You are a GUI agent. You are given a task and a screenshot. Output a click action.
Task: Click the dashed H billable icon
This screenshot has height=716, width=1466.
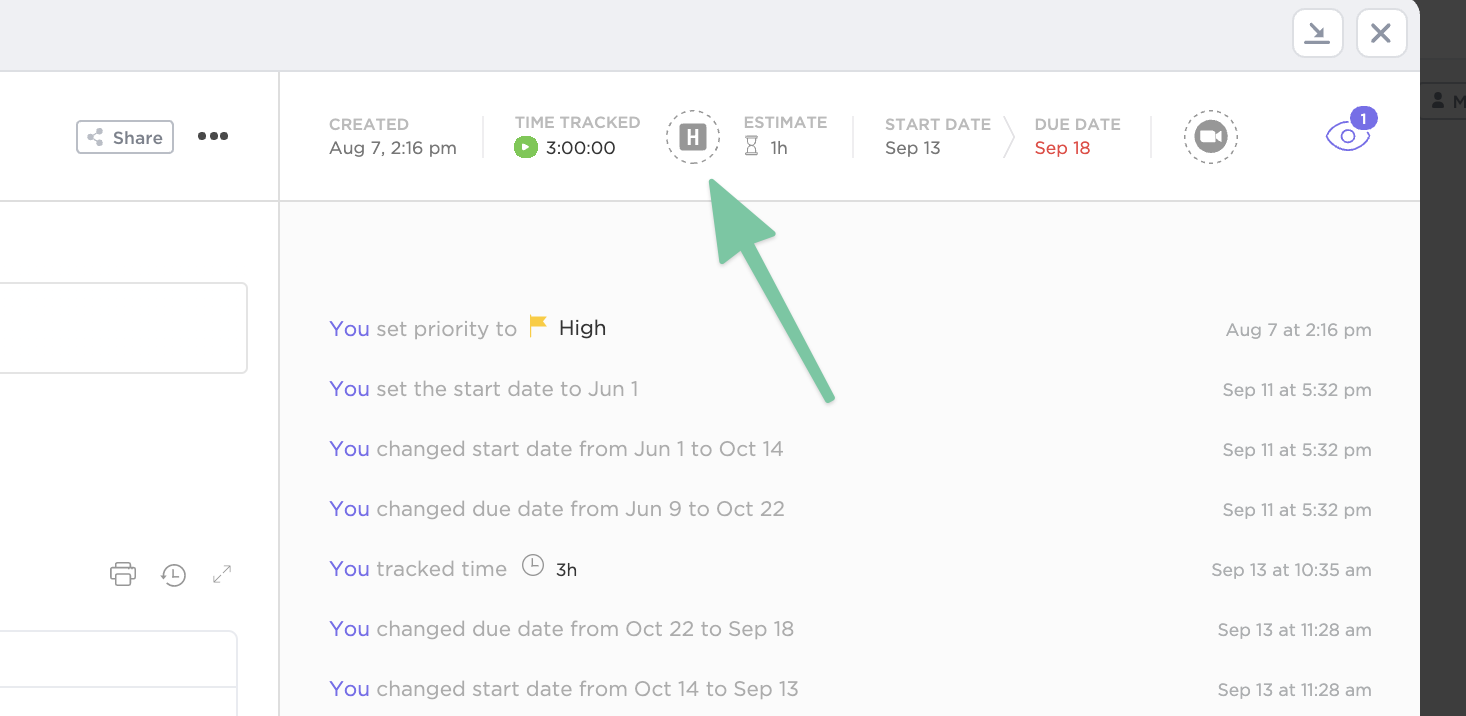pyautogui.click(x=693, y=137)
